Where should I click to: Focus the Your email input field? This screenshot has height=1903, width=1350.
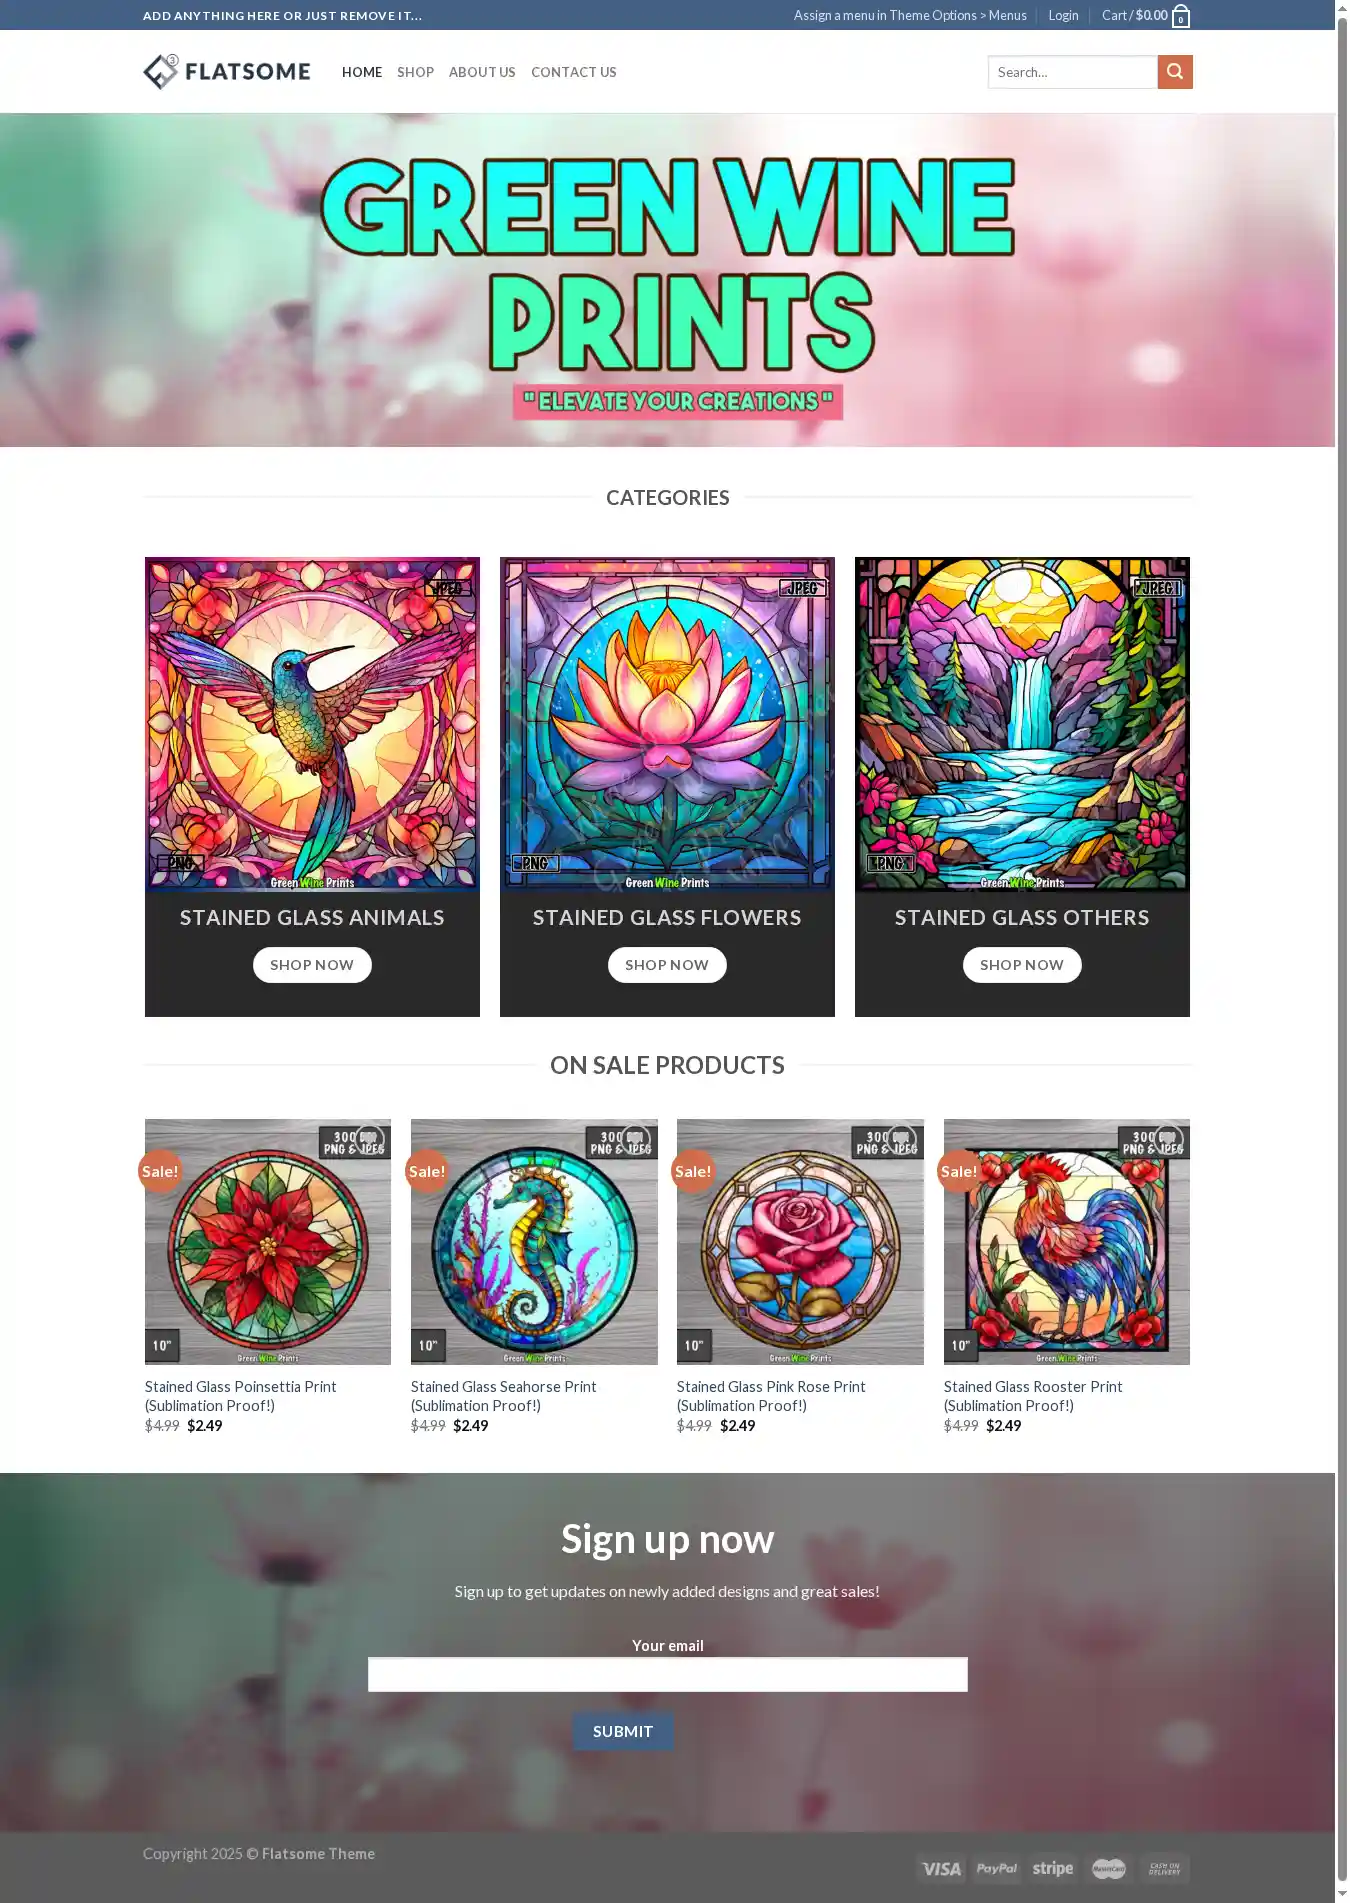(x=668, y=1675)
